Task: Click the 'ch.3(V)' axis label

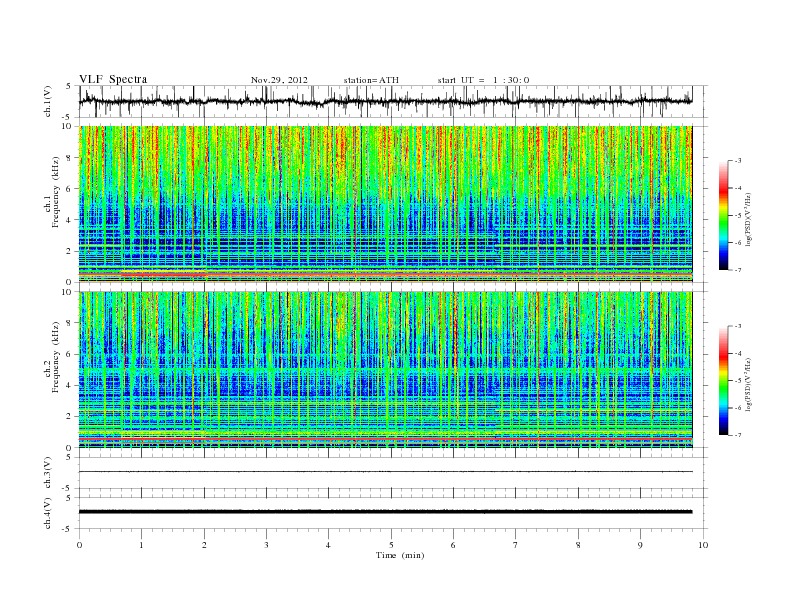Action: (48, 473)
